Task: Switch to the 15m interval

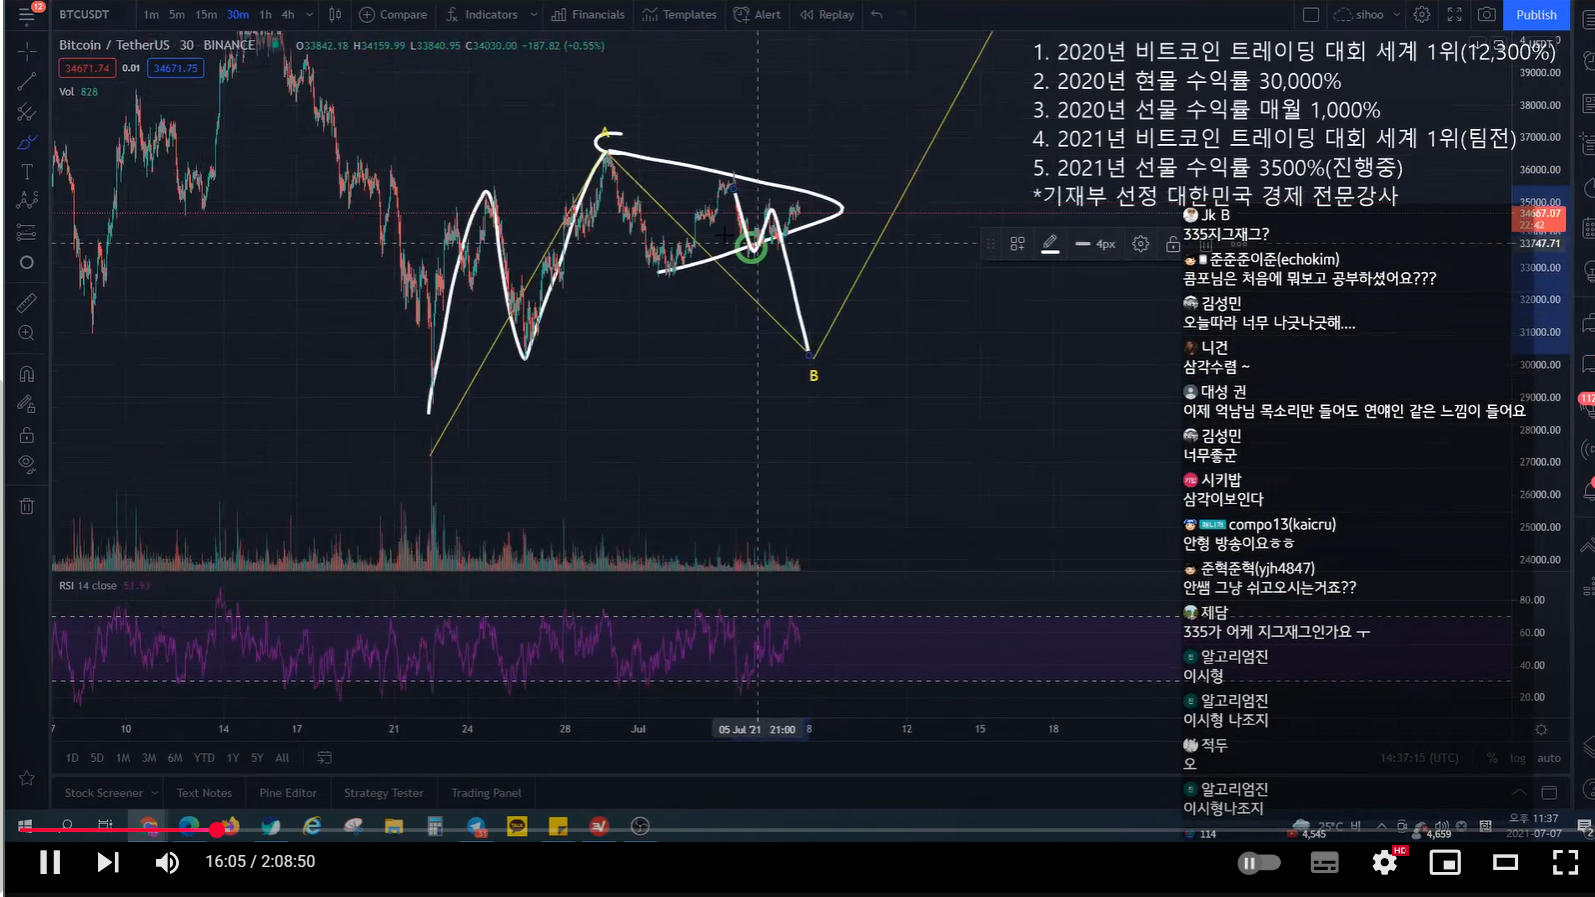Action: (206, 15)
